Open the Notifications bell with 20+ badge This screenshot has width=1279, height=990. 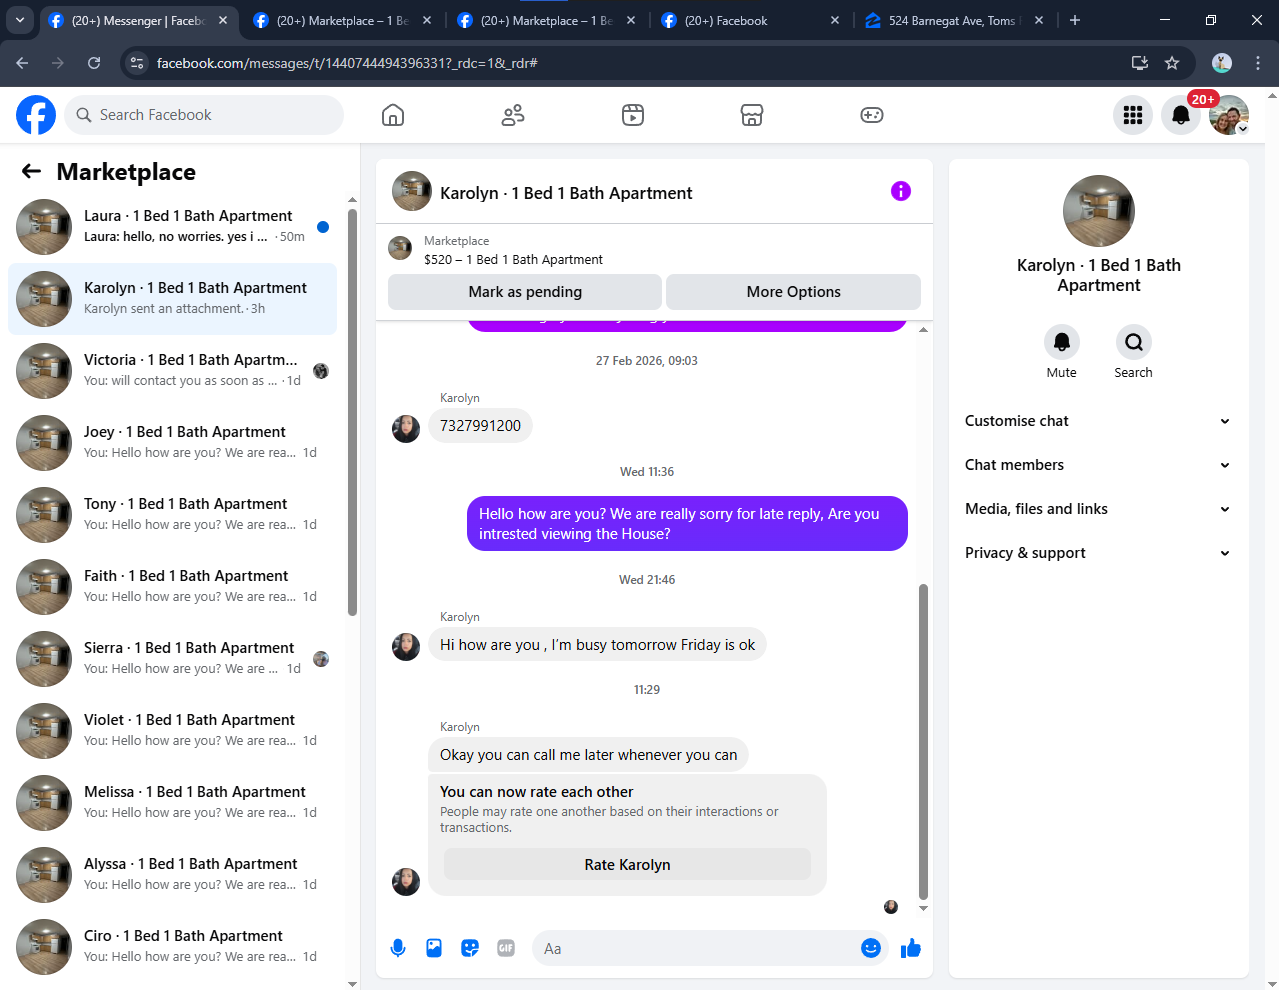tap(1181, 115)
